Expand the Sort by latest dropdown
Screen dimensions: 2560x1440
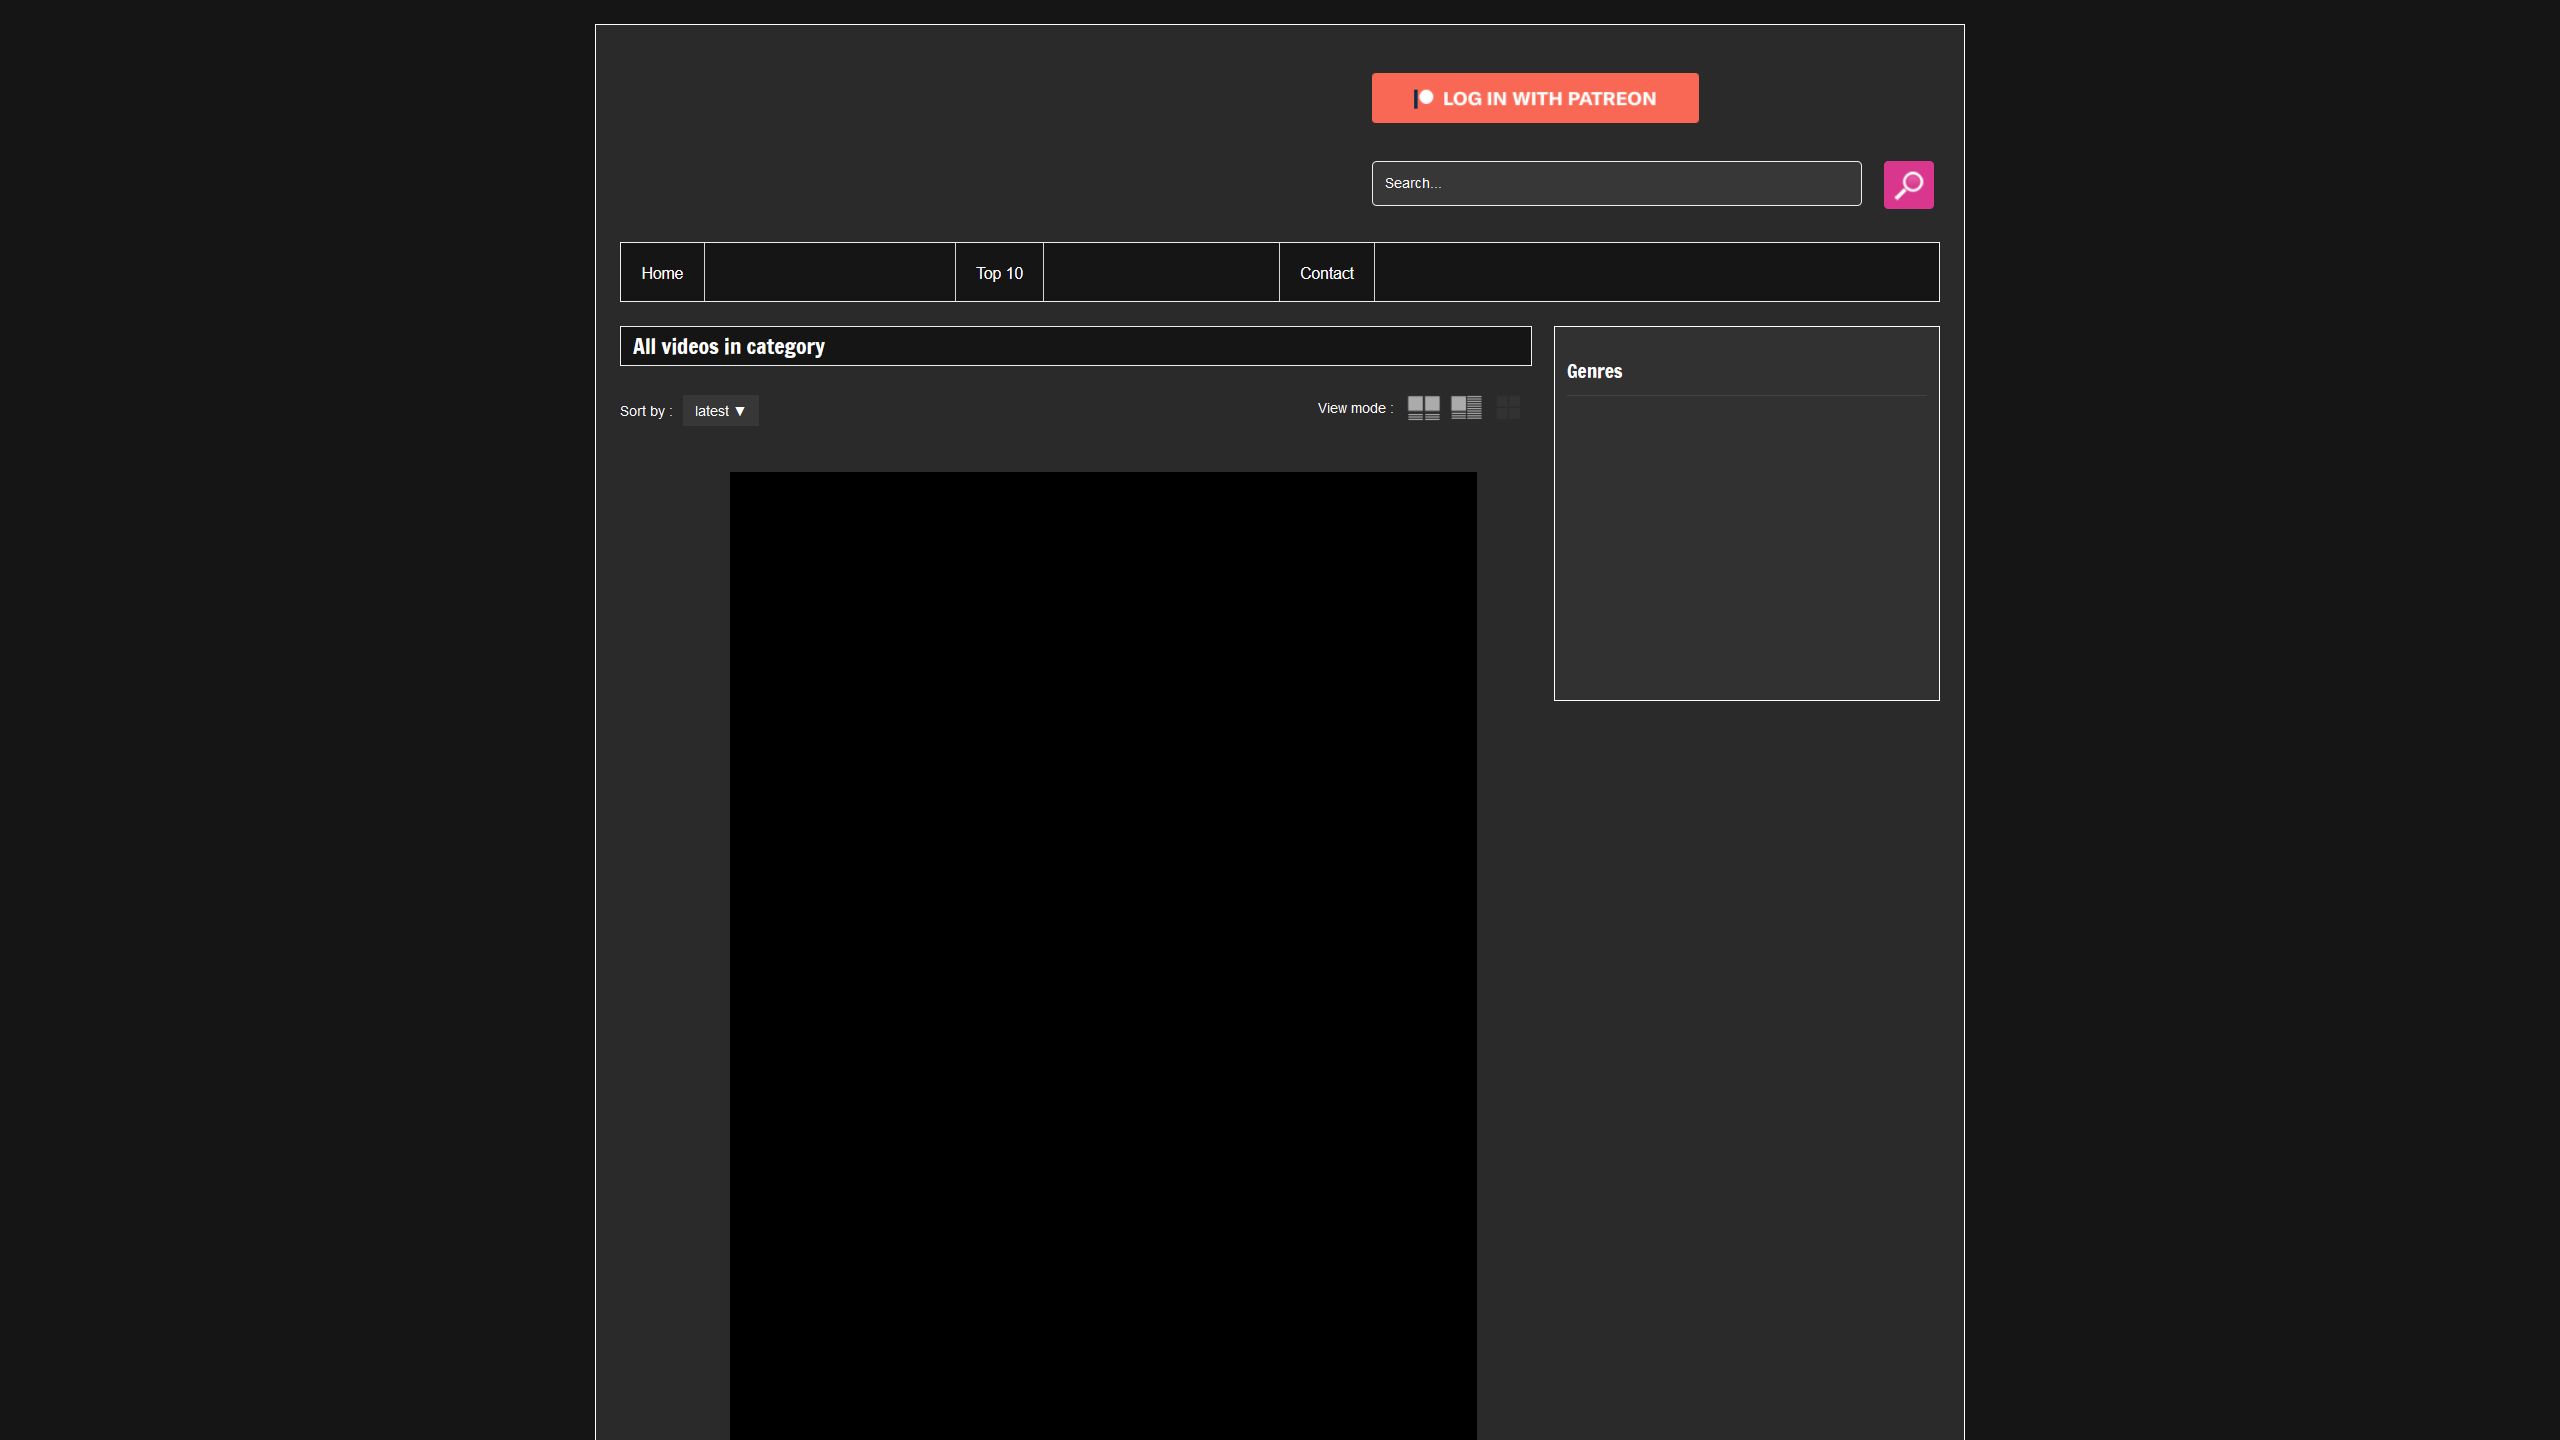tap(720, 411)
